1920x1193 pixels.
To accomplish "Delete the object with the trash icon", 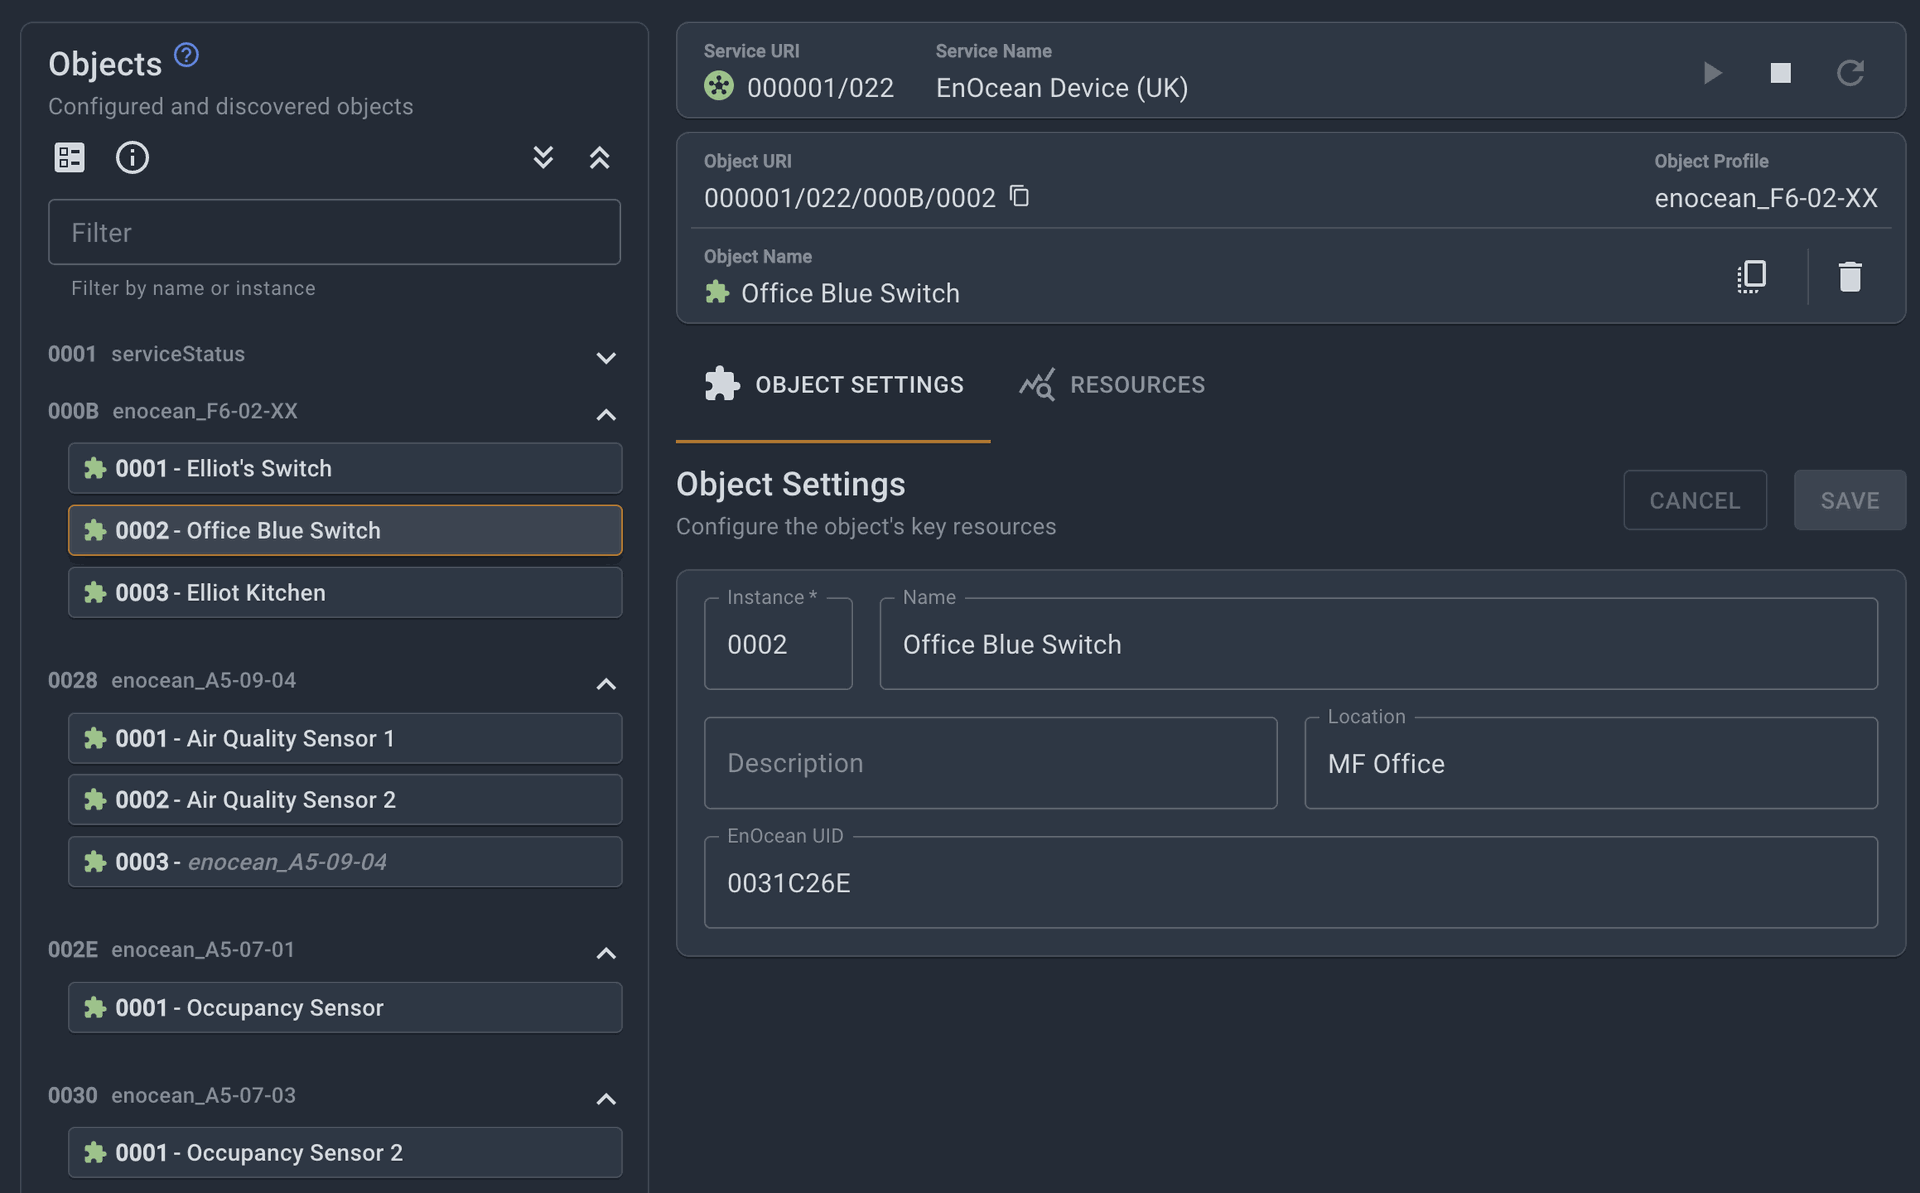I will (1850, 276).
